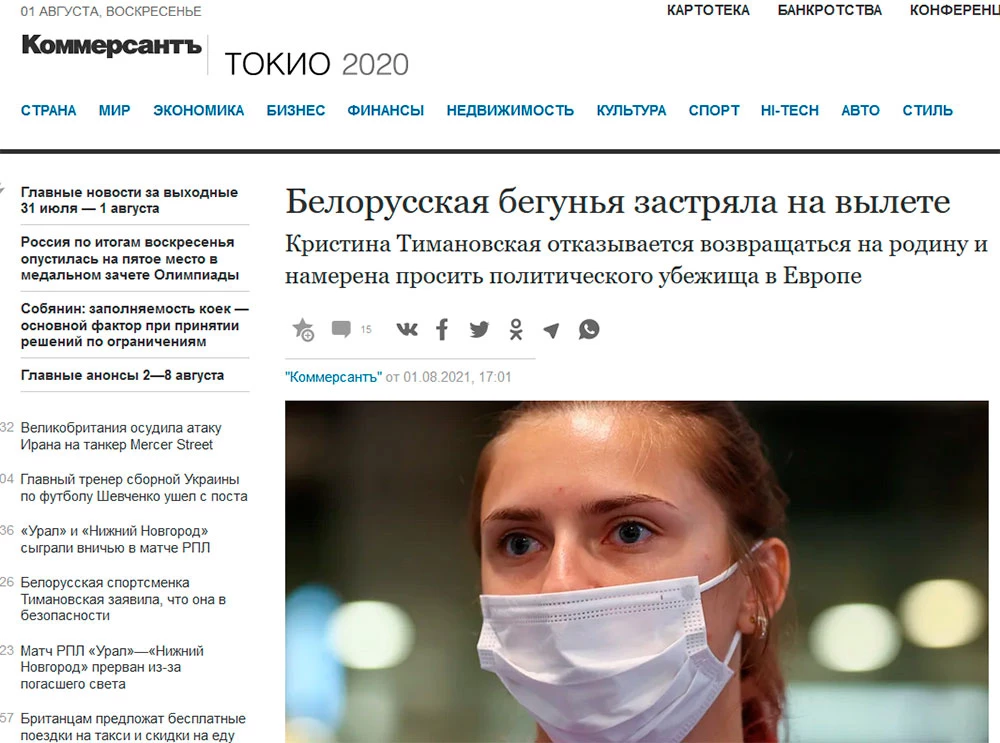Open the СПОРТ section
The width and height of the screenshot is (1000, 743).
click(714, 110)
